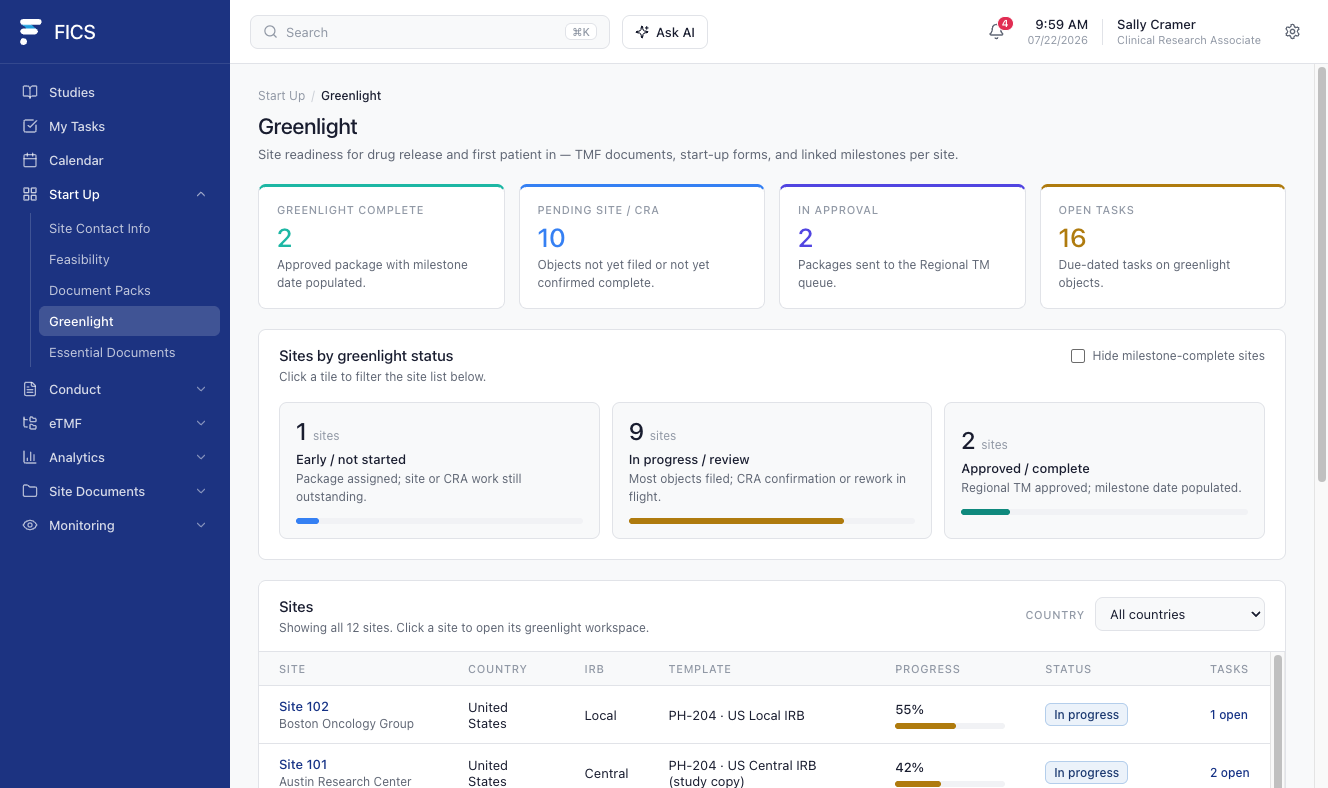Click Site 101's 42% progress bar
This screenshot has width=1328, height=788.
(x=950, y=784)
